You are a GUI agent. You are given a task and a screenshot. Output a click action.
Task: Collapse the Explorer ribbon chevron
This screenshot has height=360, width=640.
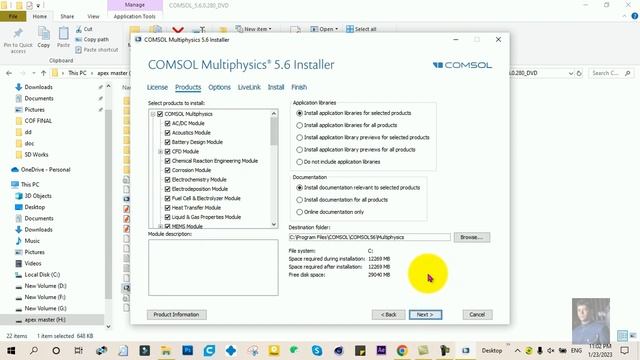tap(624, 16)
